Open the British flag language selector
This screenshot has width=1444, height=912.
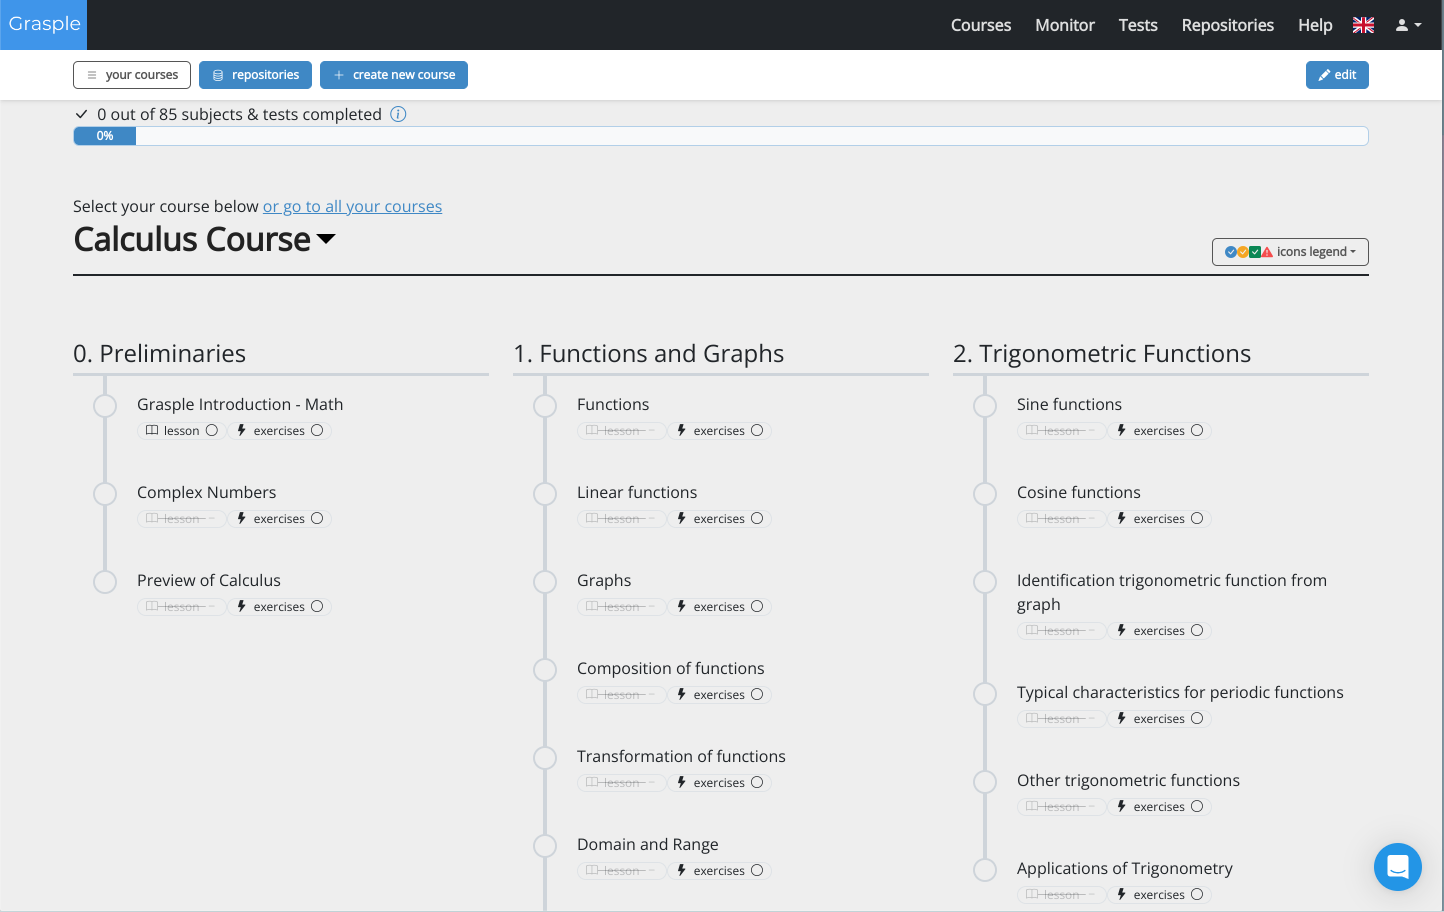coord(1363,25)
